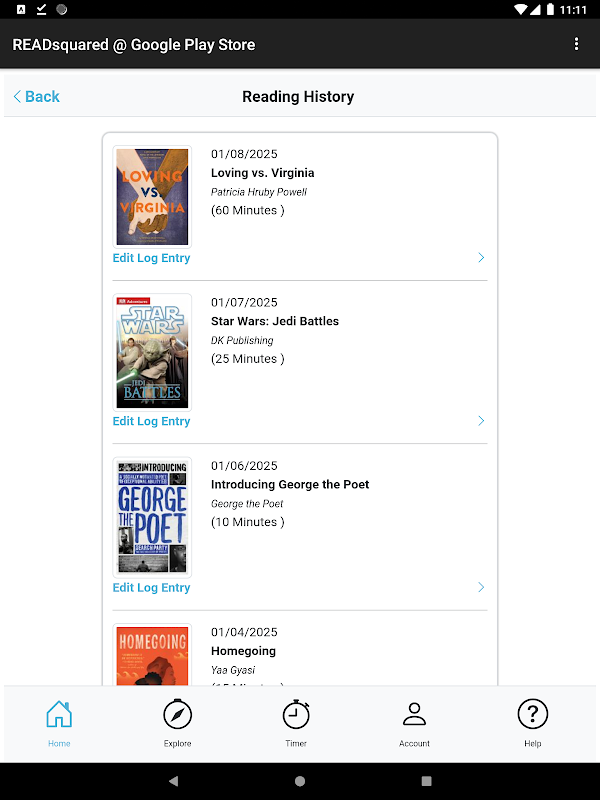
Task: Open the Help question mark icon
Action: 532,714
